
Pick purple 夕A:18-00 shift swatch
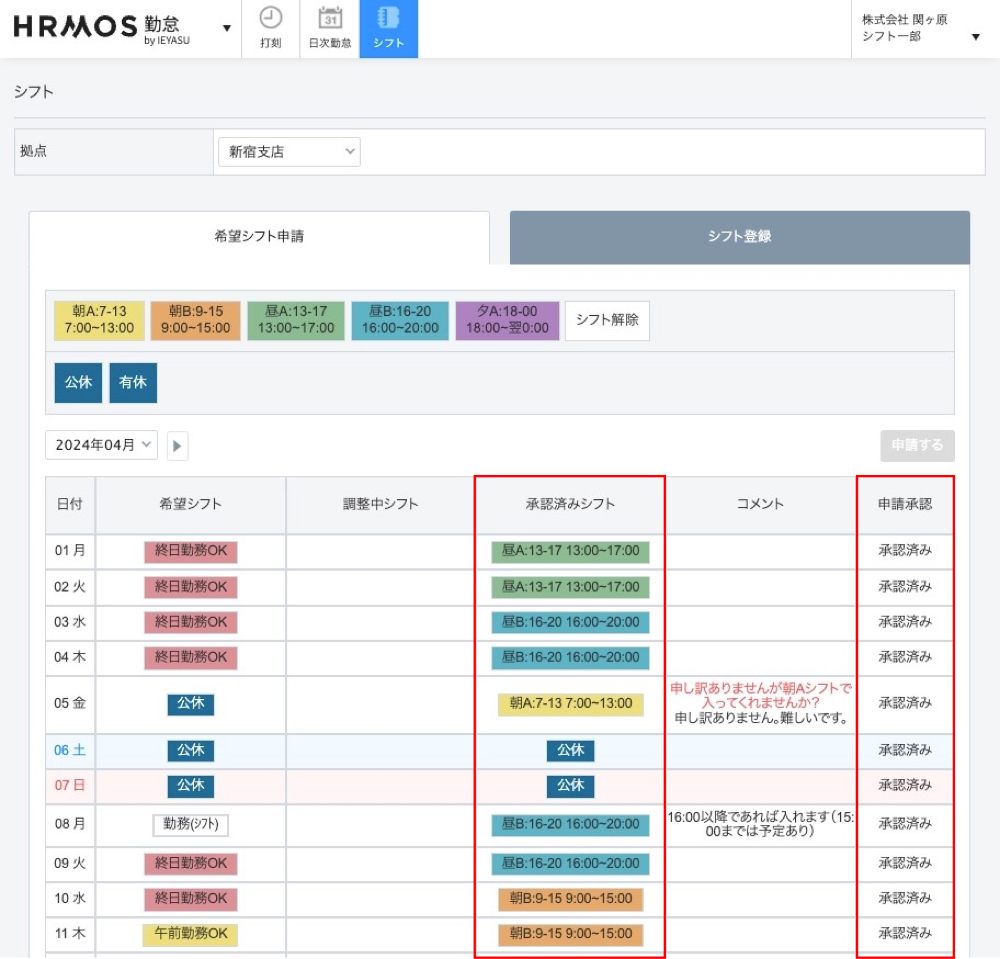click(x=507, y=321)
